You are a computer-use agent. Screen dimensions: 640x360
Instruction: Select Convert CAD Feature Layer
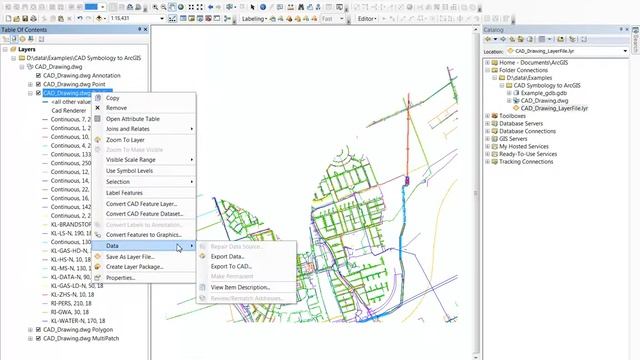144,204
